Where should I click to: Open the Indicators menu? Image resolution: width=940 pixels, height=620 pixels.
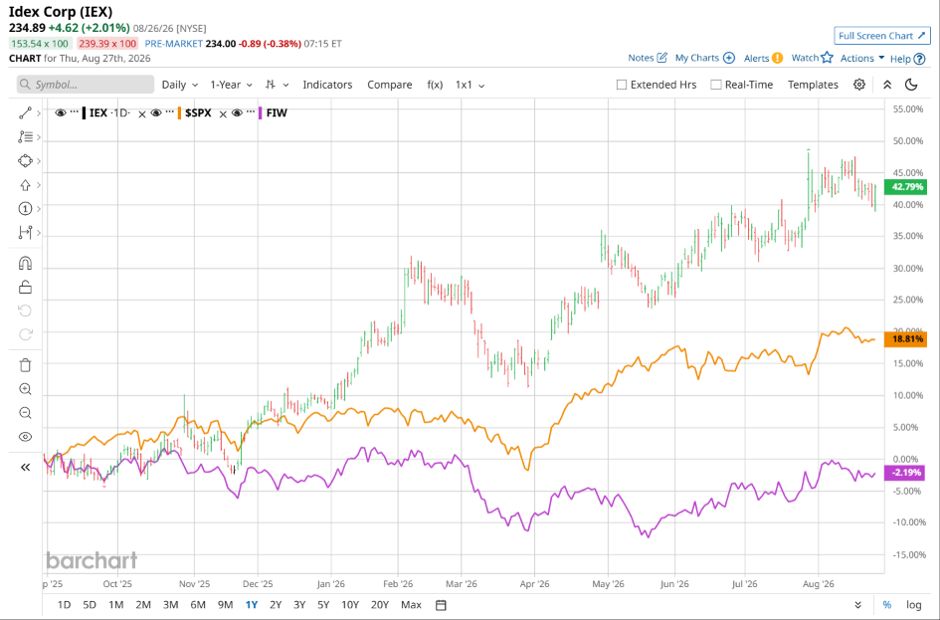click(327, 85)
